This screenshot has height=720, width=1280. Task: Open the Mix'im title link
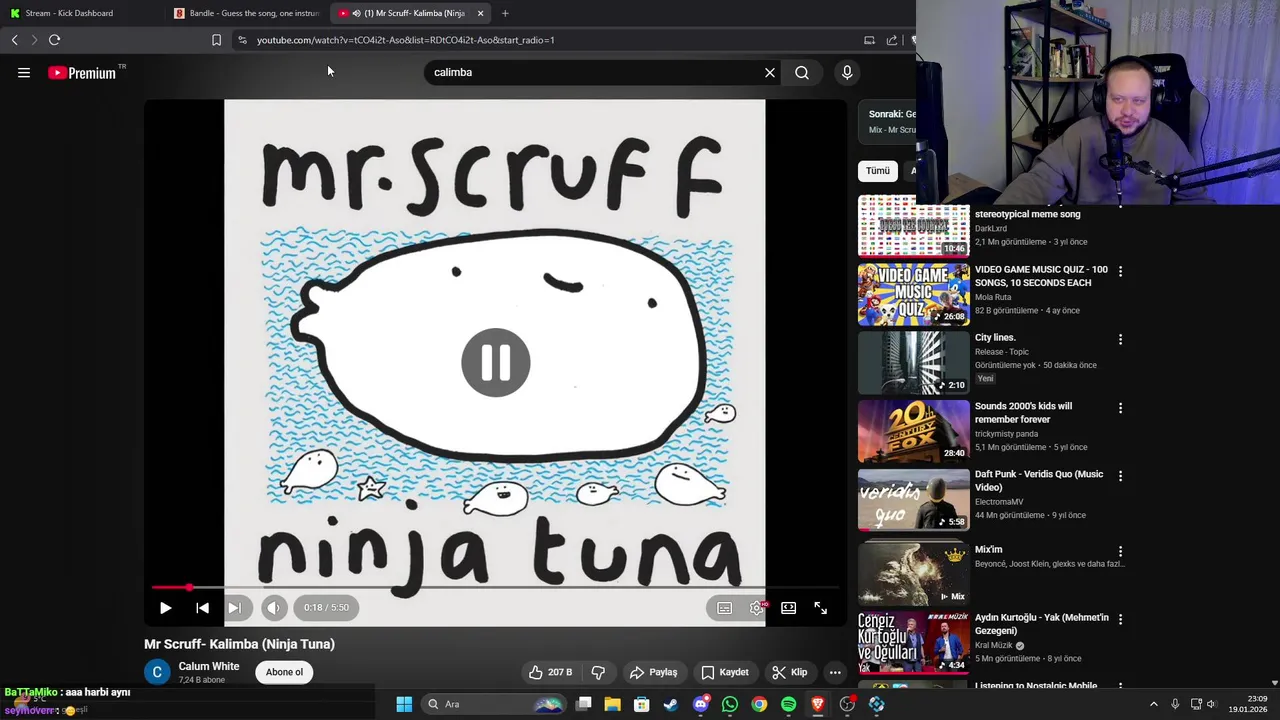(988, 549)
